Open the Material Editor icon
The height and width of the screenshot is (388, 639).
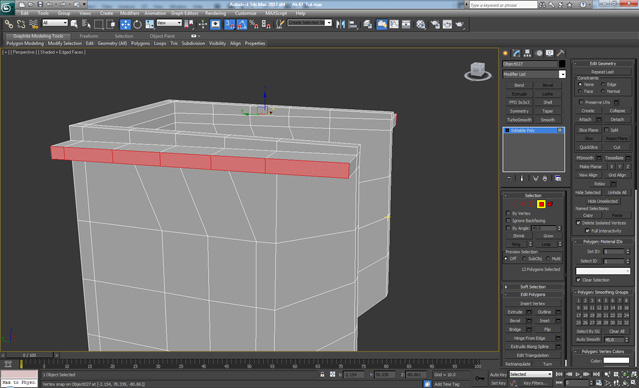pyautogui.click(x=421, y=24)
